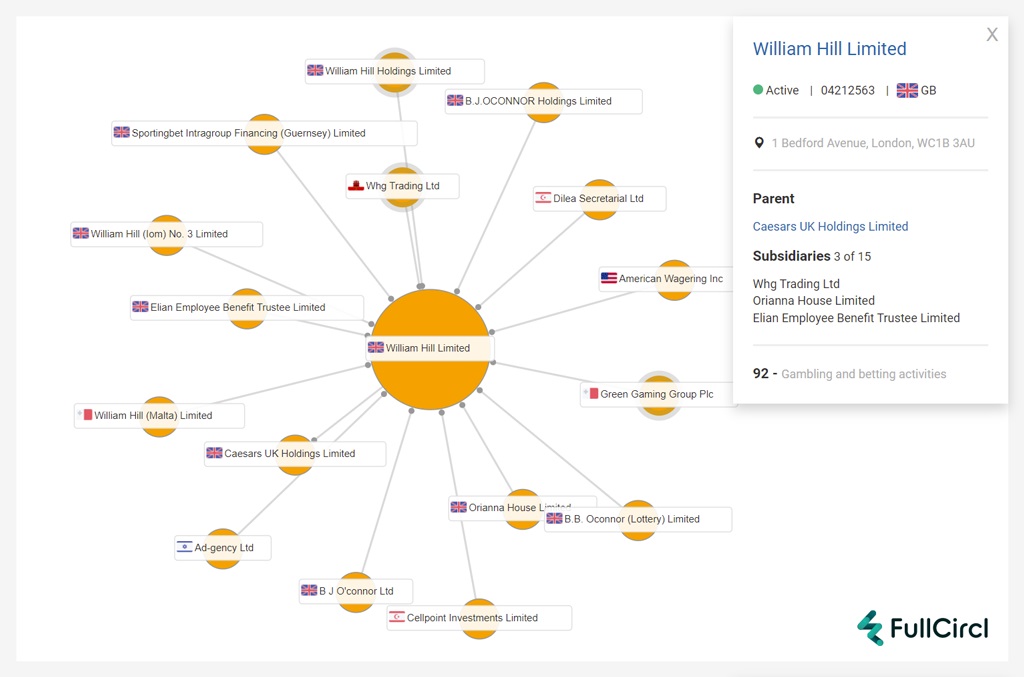Click the US flag on American Wagering Inc
This screenshot has width=1024, height=677.
(609, 278)
